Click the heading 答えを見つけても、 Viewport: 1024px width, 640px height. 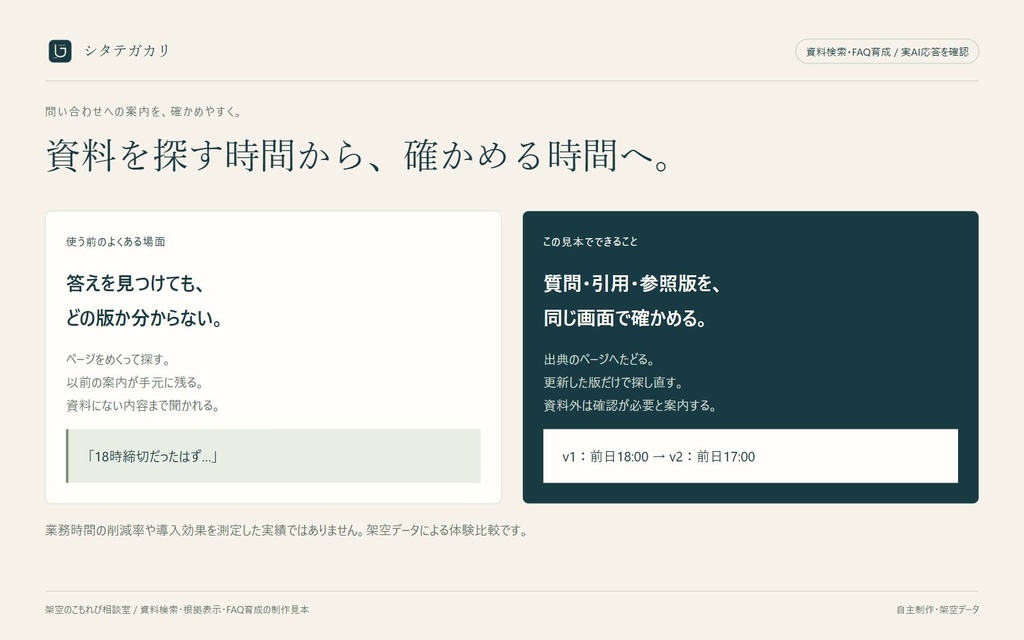coord(135,283)
